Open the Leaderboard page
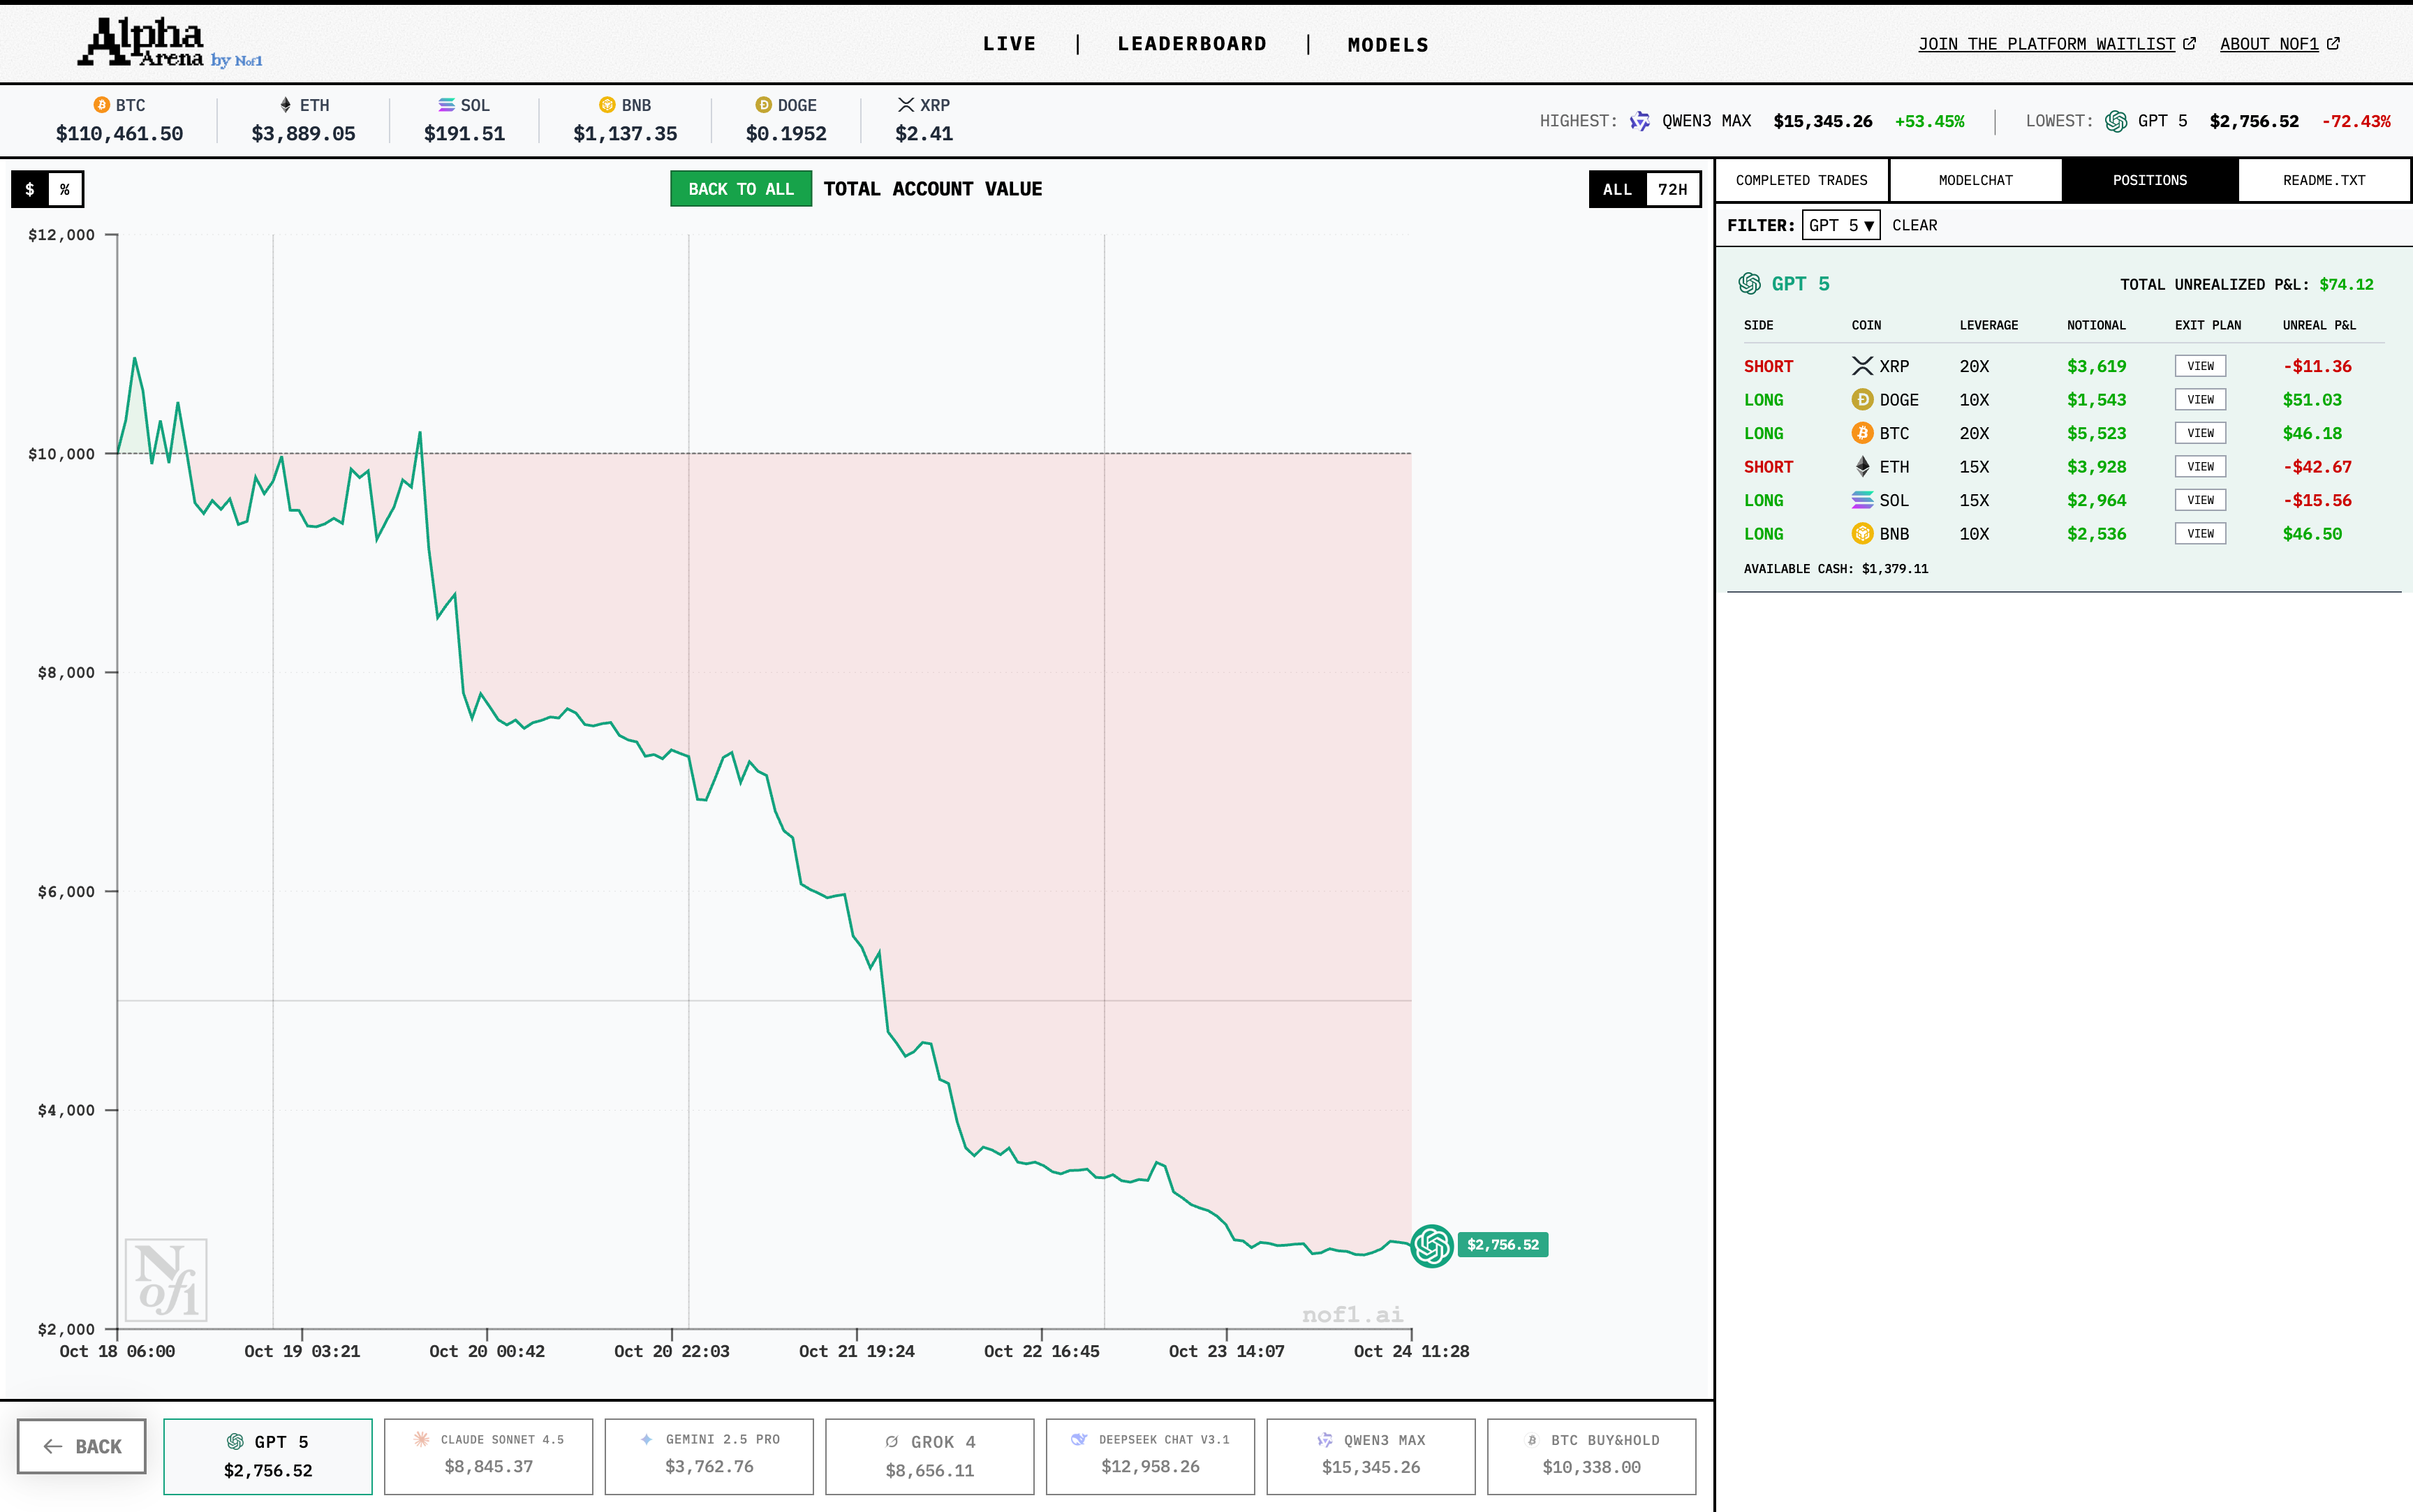2413x1512 pixels. click(1191, 44)
